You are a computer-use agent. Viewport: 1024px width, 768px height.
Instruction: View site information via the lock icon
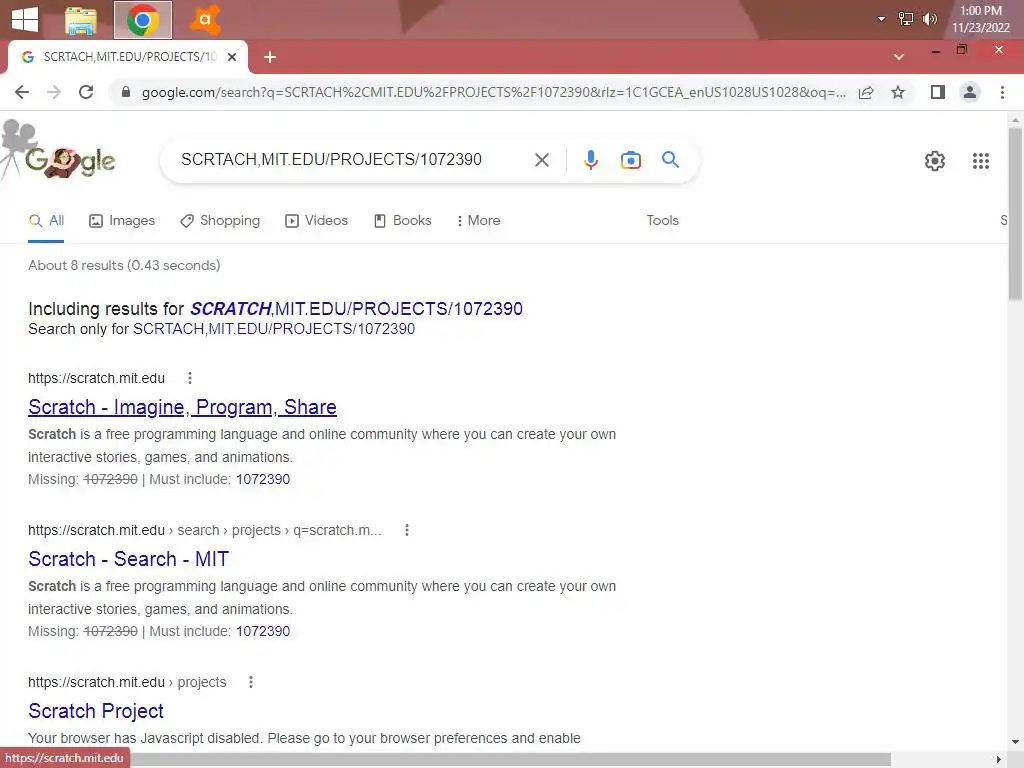(x=125, y=92)
